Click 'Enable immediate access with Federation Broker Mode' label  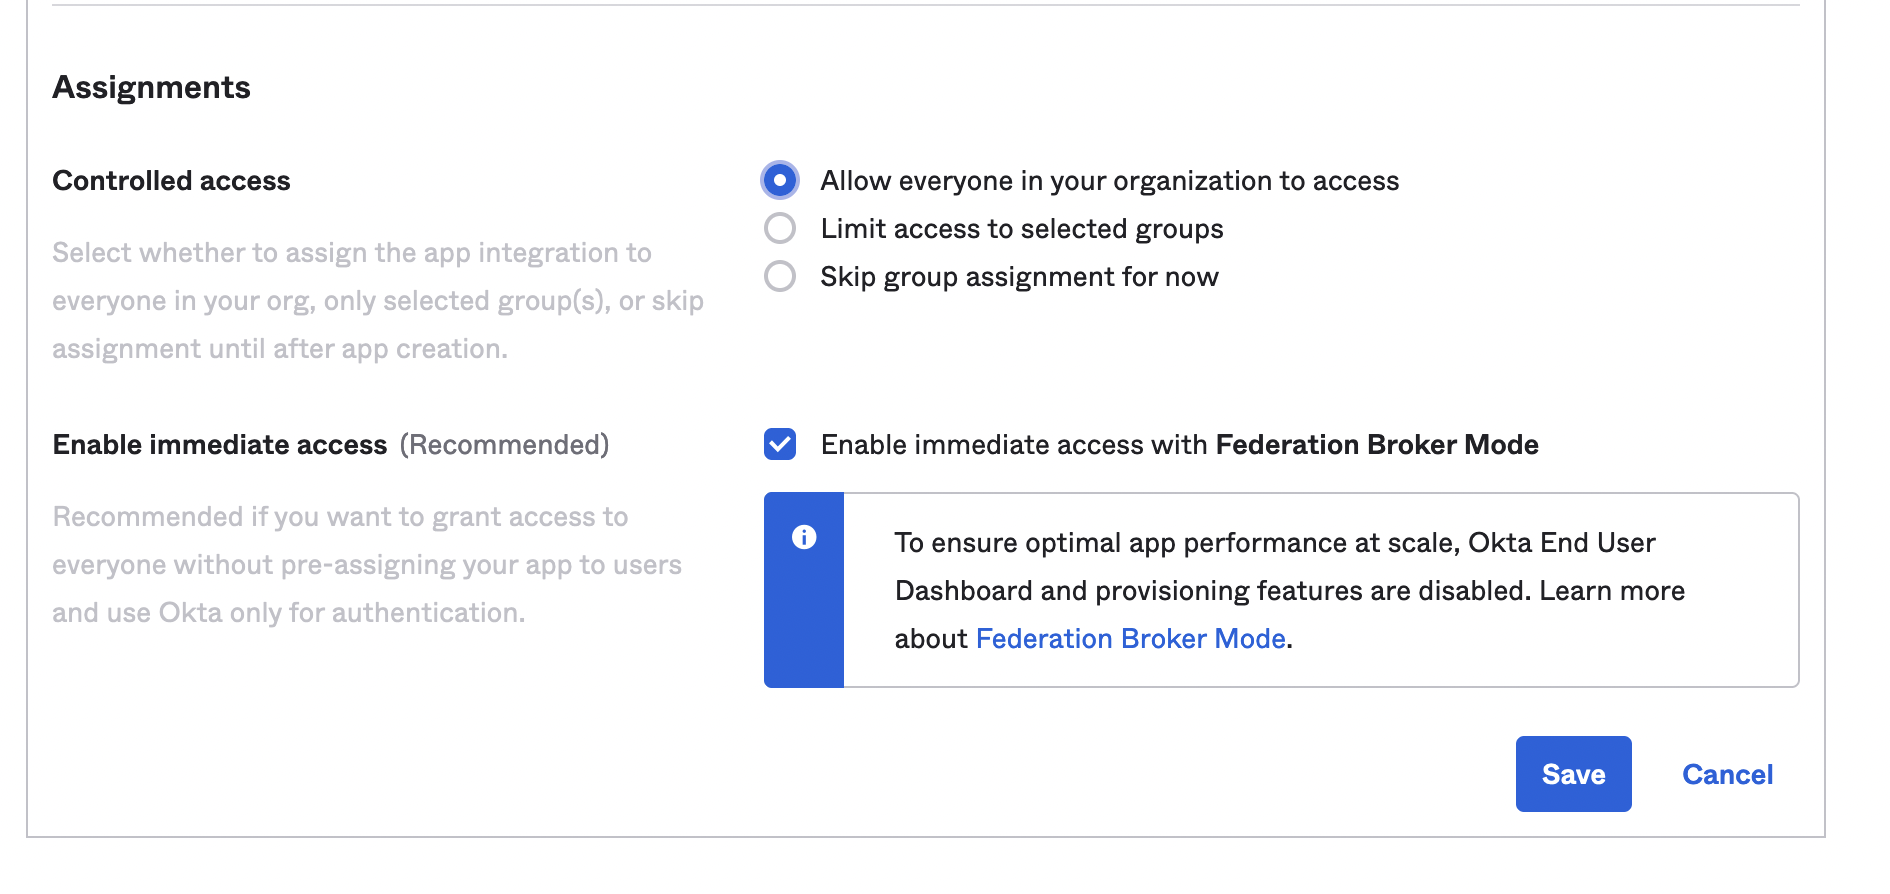point(1180,445)
